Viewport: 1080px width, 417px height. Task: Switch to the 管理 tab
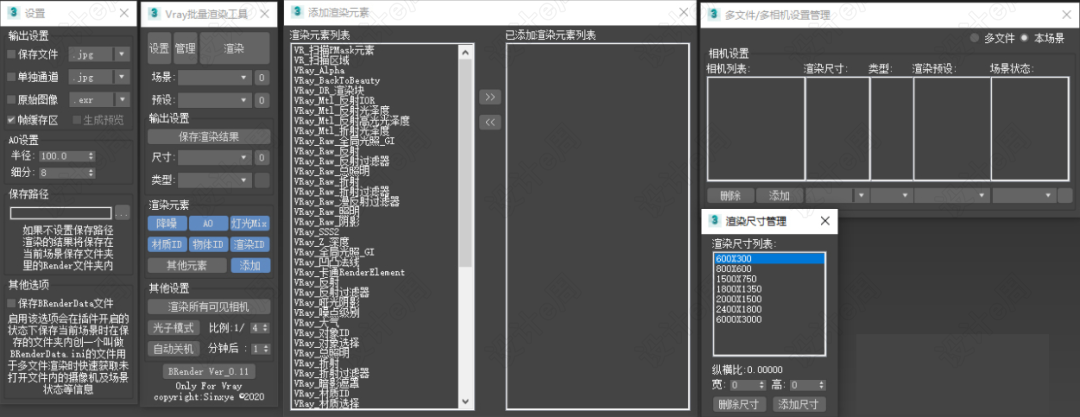[185, 48]
